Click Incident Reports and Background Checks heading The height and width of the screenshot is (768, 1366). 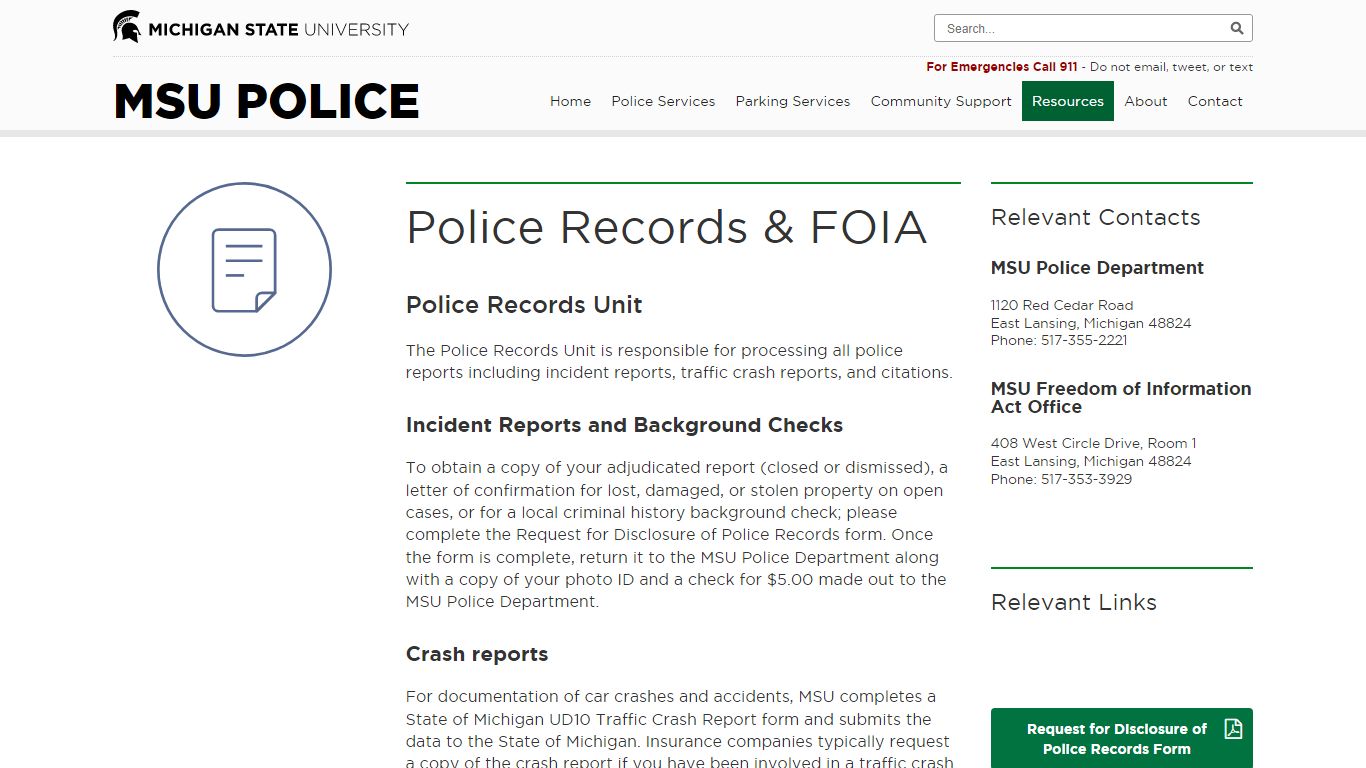pos(624,425)
